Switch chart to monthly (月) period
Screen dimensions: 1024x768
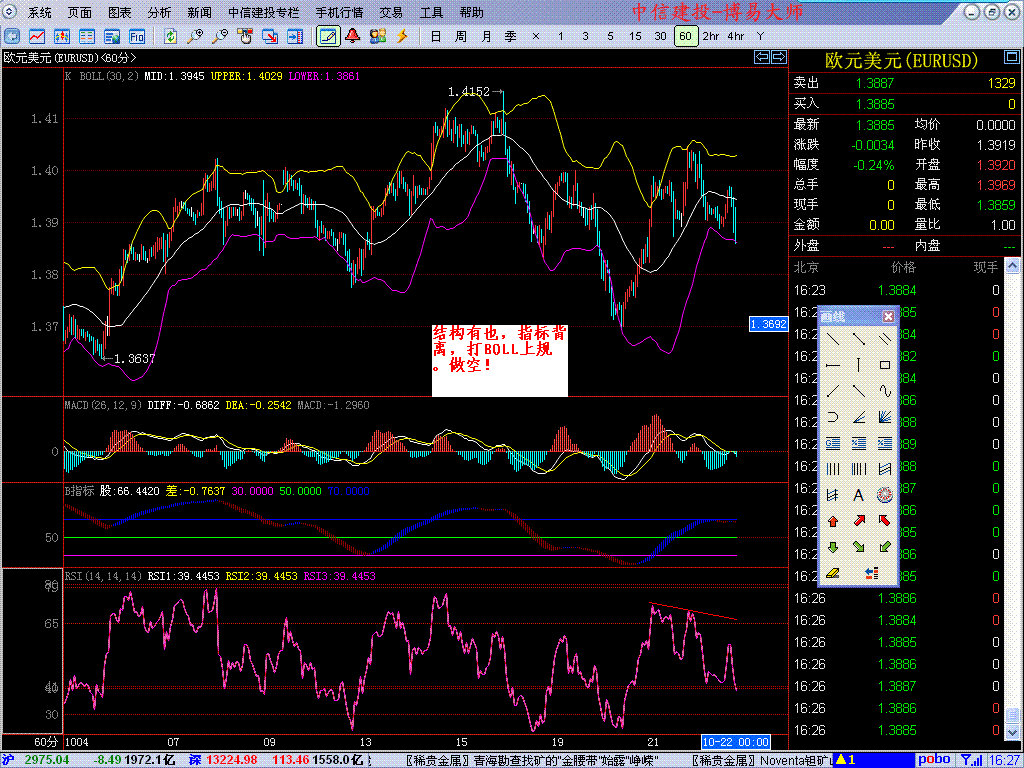tap(486, 37)
